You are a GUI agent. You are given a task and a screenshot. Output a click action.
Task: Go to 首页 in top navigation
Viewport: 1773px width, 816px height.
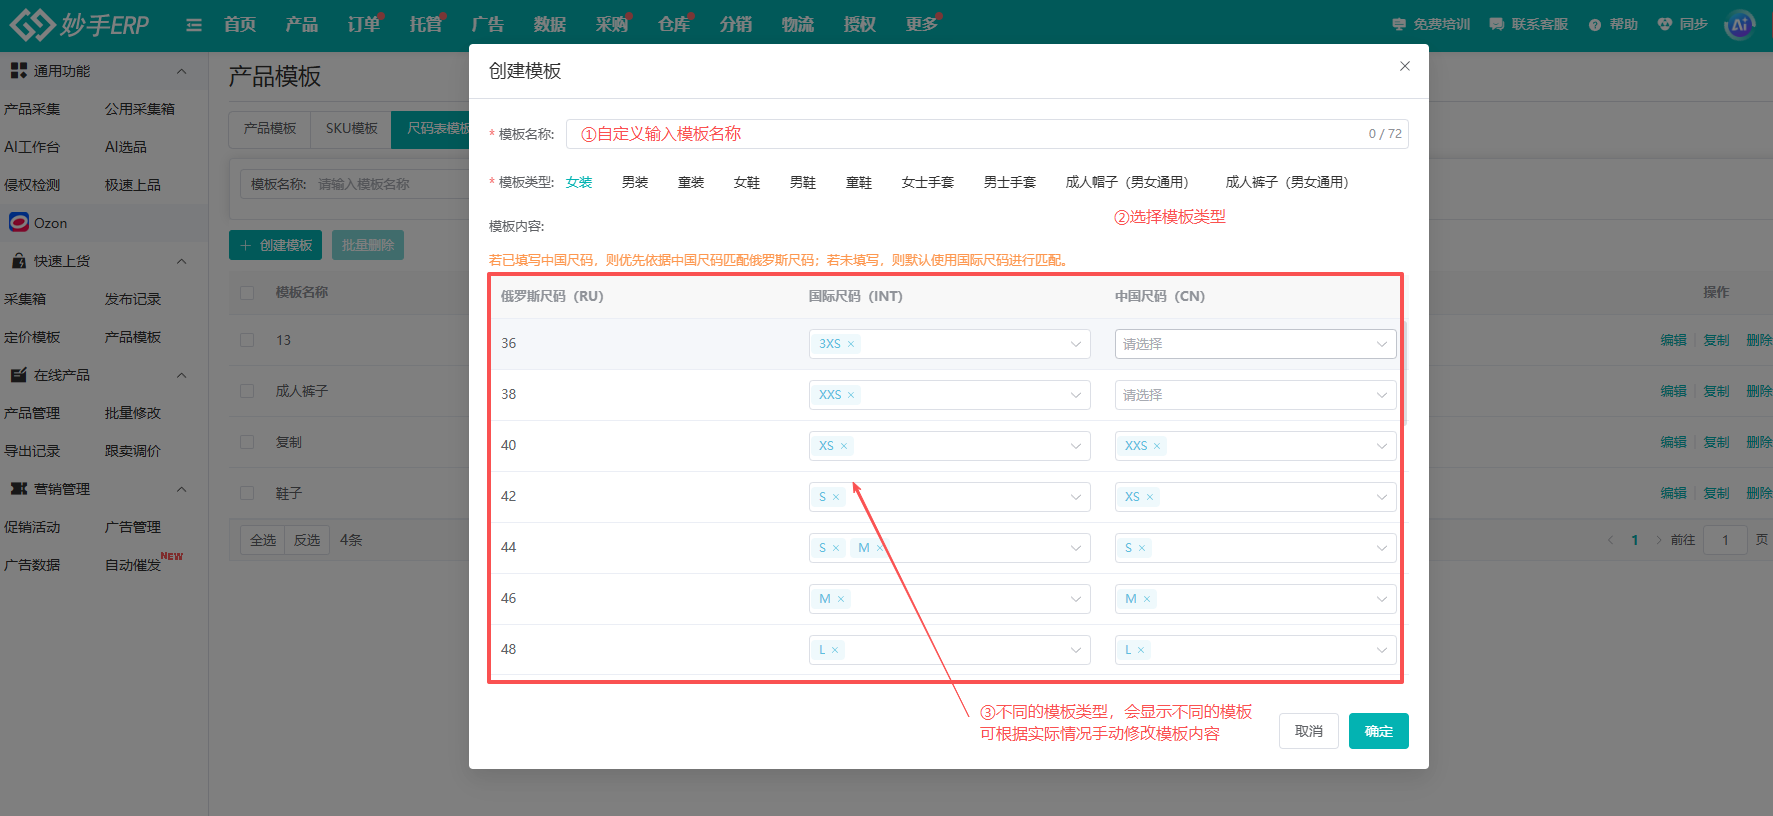[240, 25]
